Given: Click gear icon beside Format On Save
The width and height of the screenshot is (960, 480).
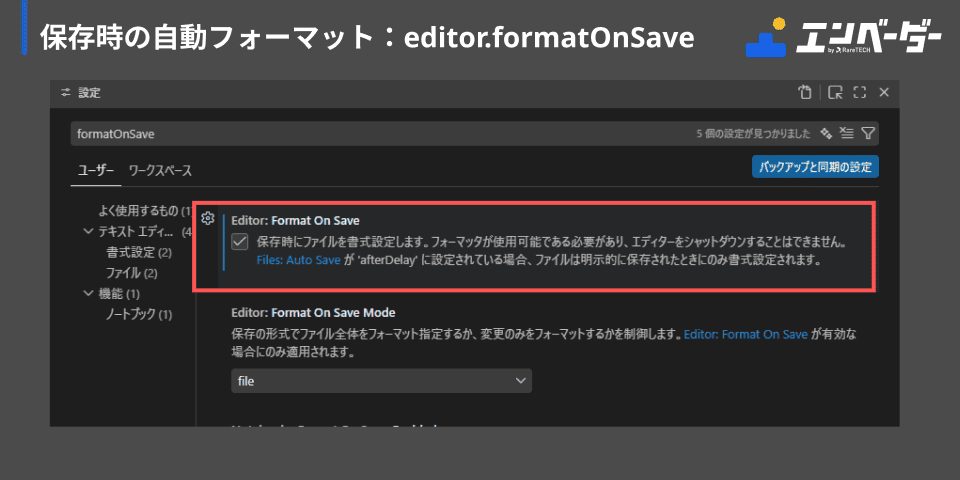Looking at the screenshot, I should point(208,218).
